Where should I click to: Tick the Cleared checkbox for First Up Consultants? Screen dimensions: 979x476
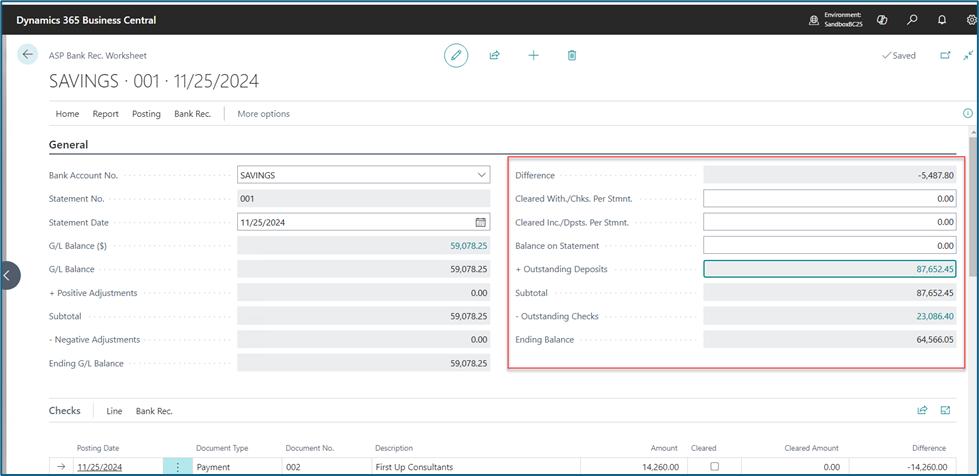coord(715,466)
